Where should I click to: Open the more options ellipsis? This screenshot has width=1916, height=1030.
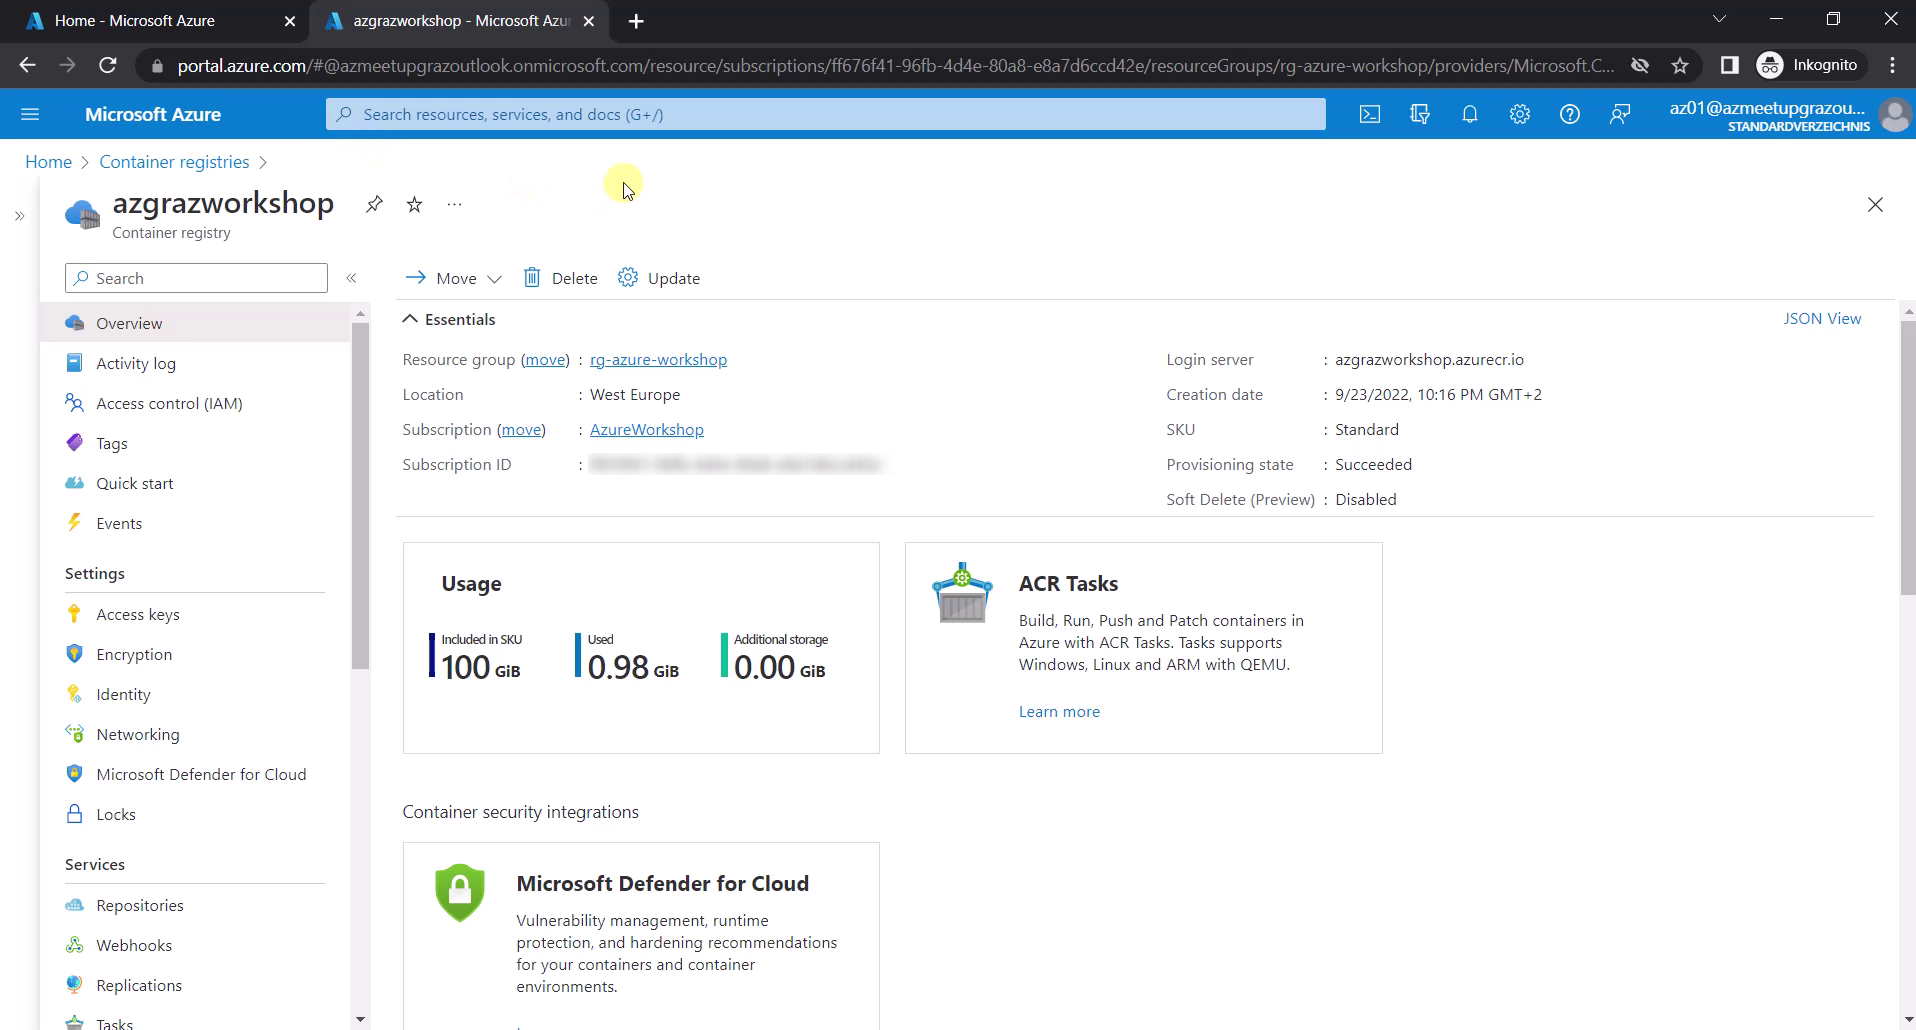tap(455, 204)
